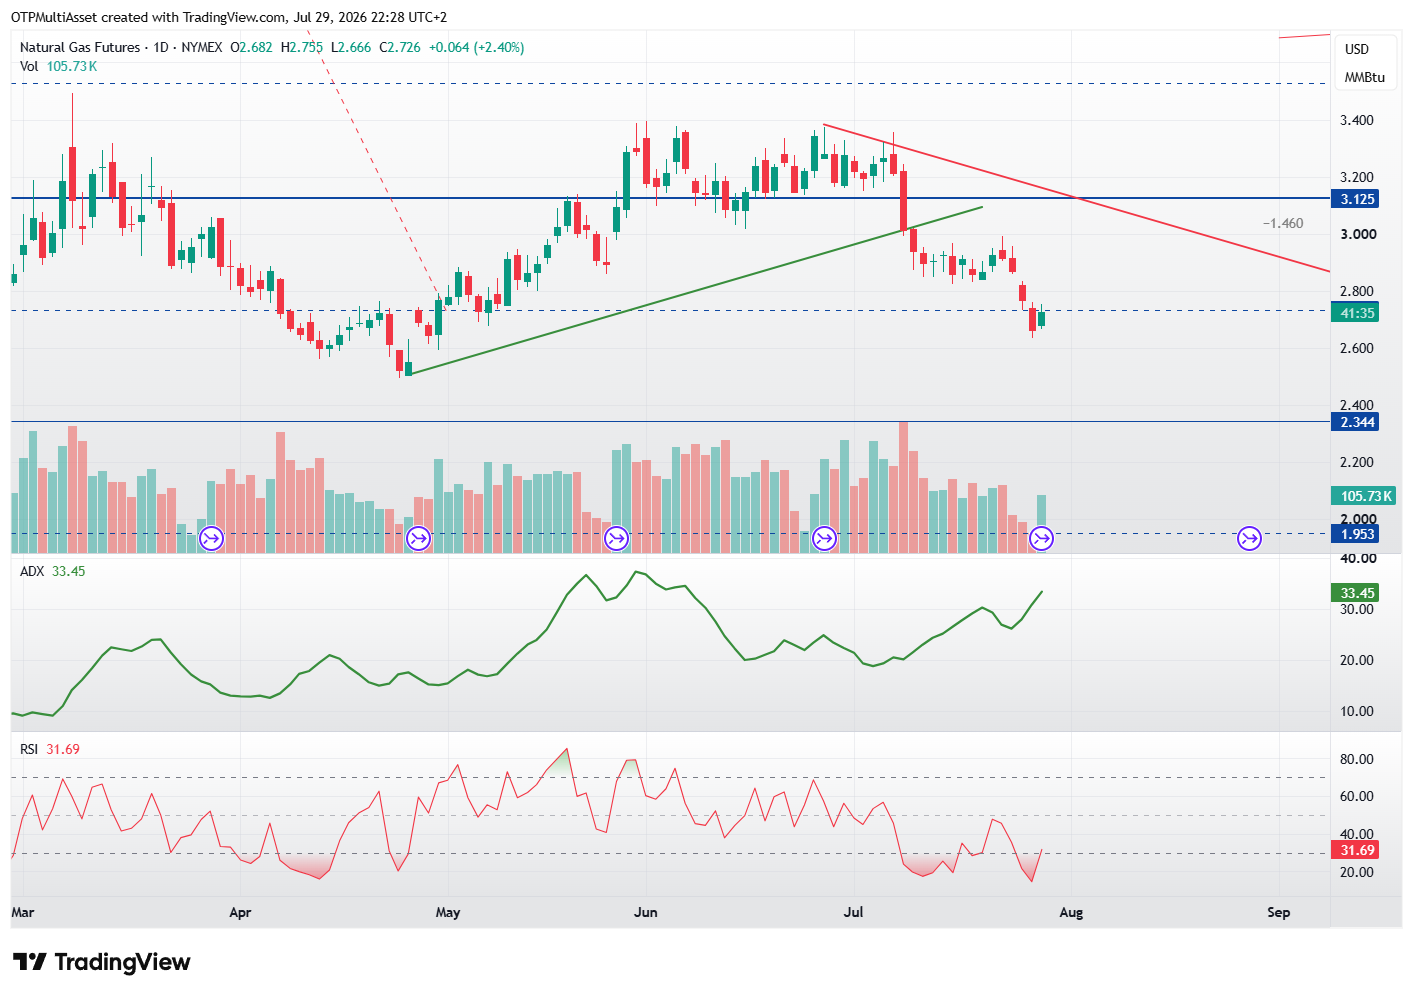The image size is (1413, 996).
Task: Click the May label on time axis
Action: [x=448, y=912]
